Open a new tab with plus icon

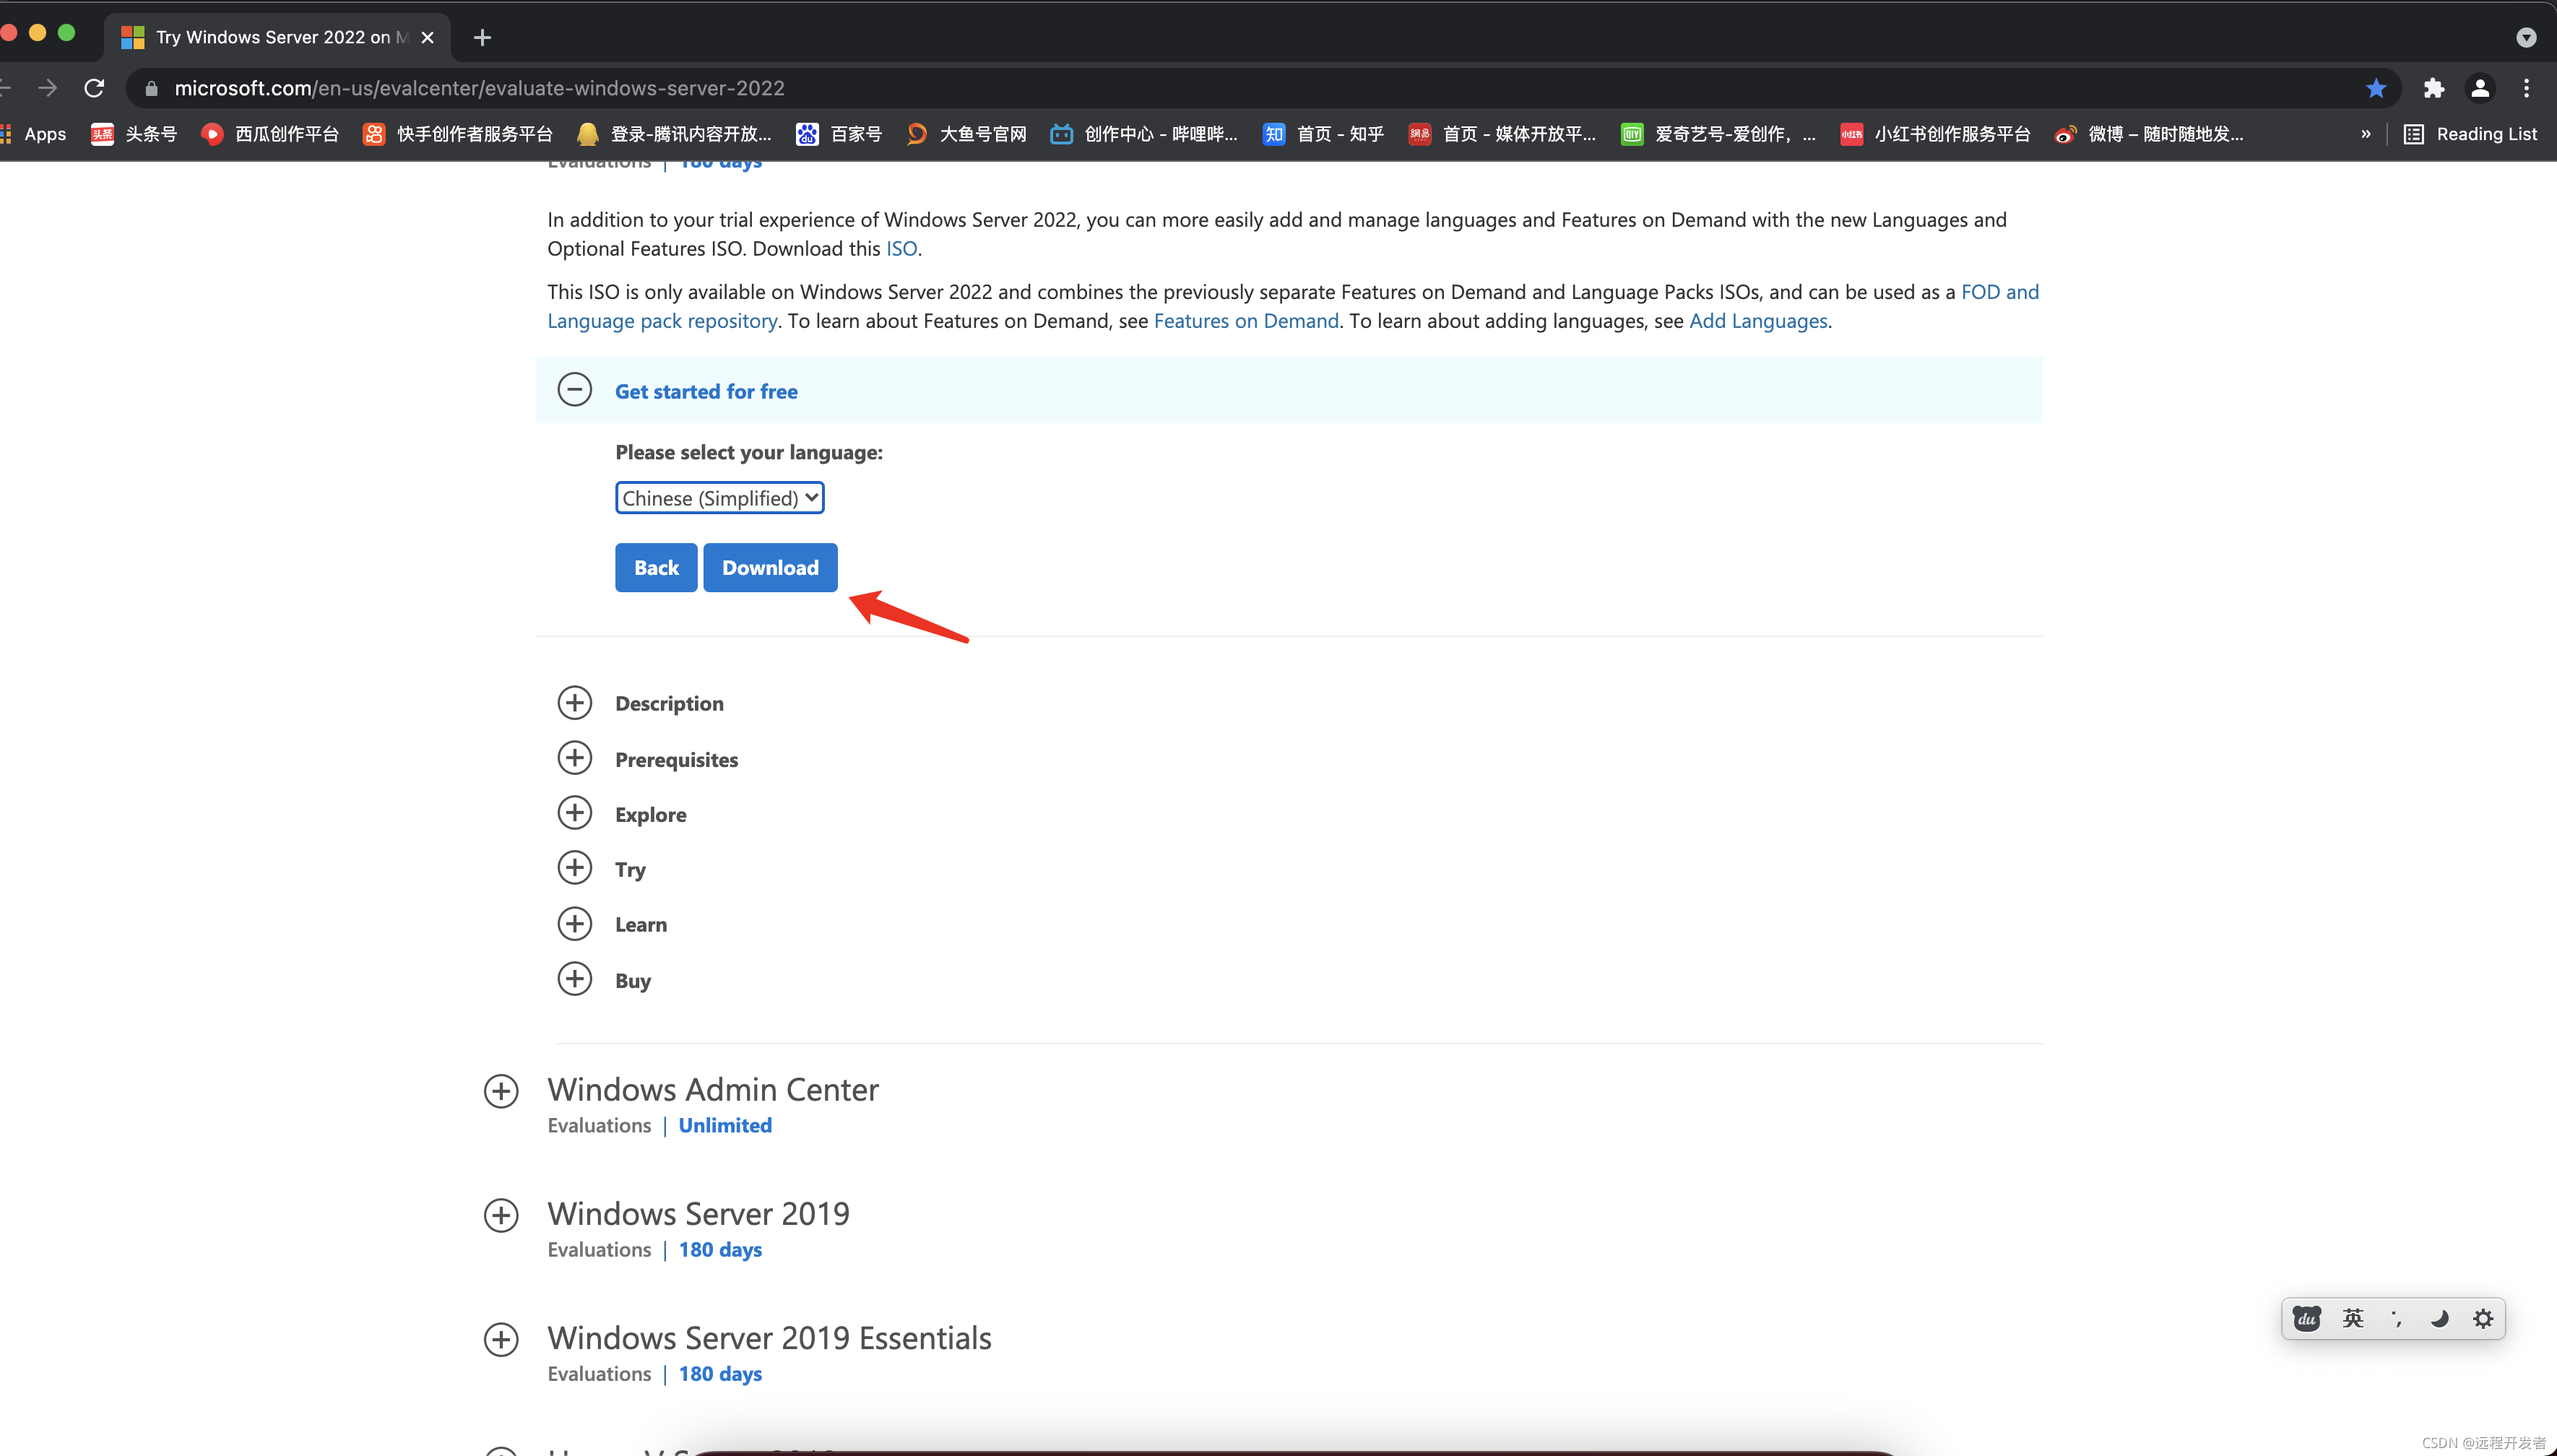[x=482, y=37]
